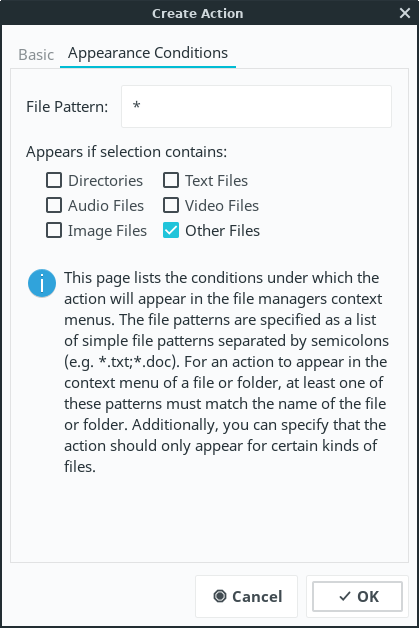Cancel the action creation

pyautogui.click(x=246, y=596)
